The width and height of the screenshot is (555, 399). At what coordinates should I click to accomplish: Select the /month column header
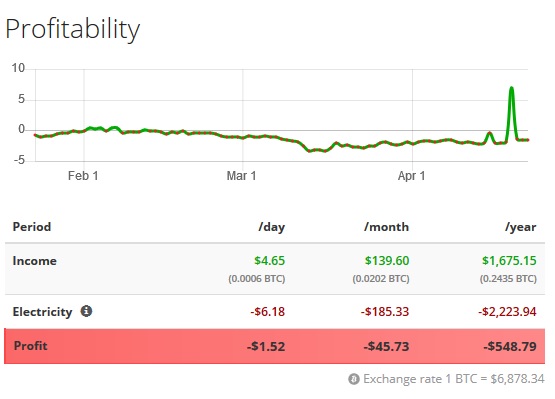(x=387, y=227)
